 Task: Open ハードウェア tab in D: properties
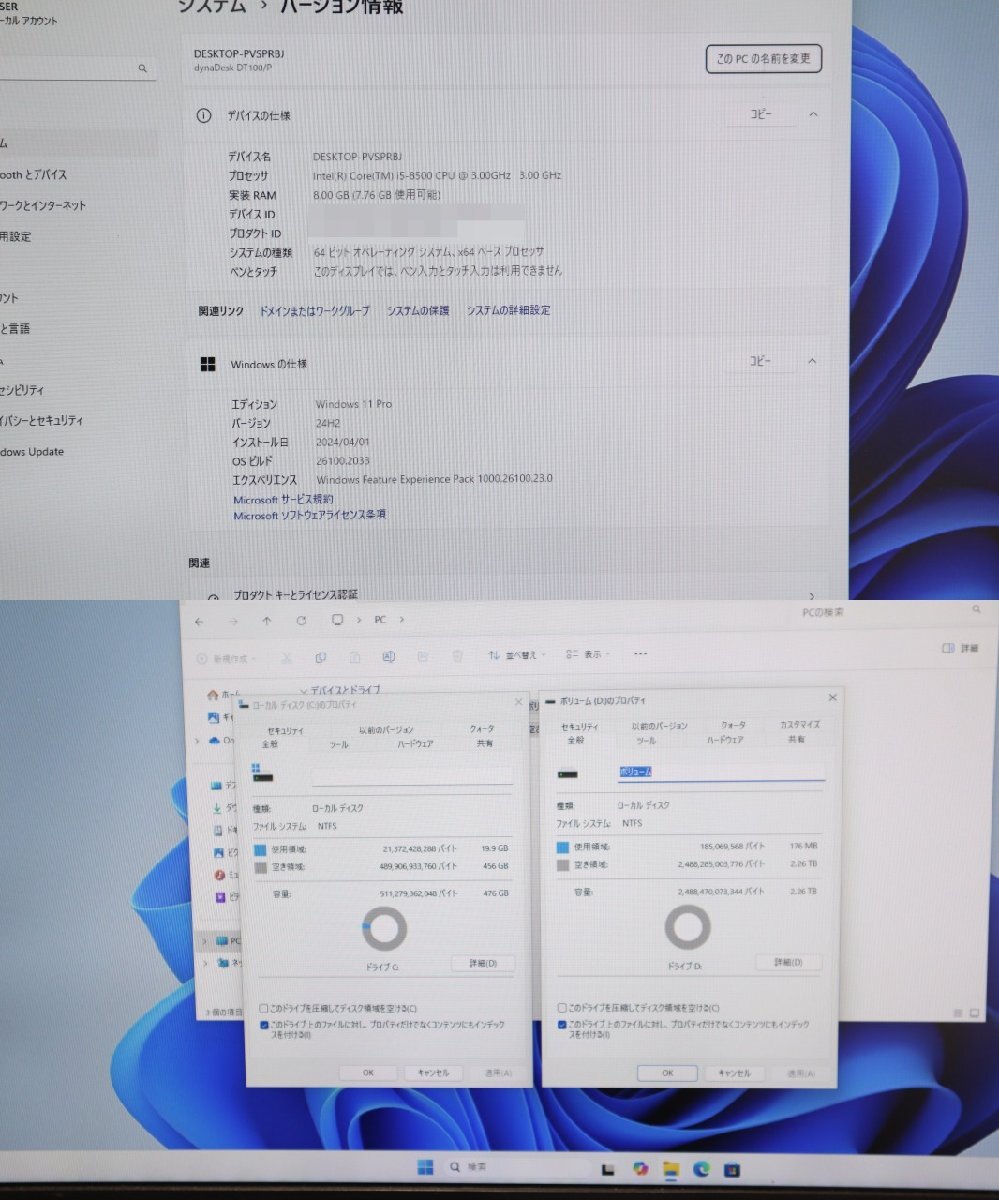click(x=725, y=740)
